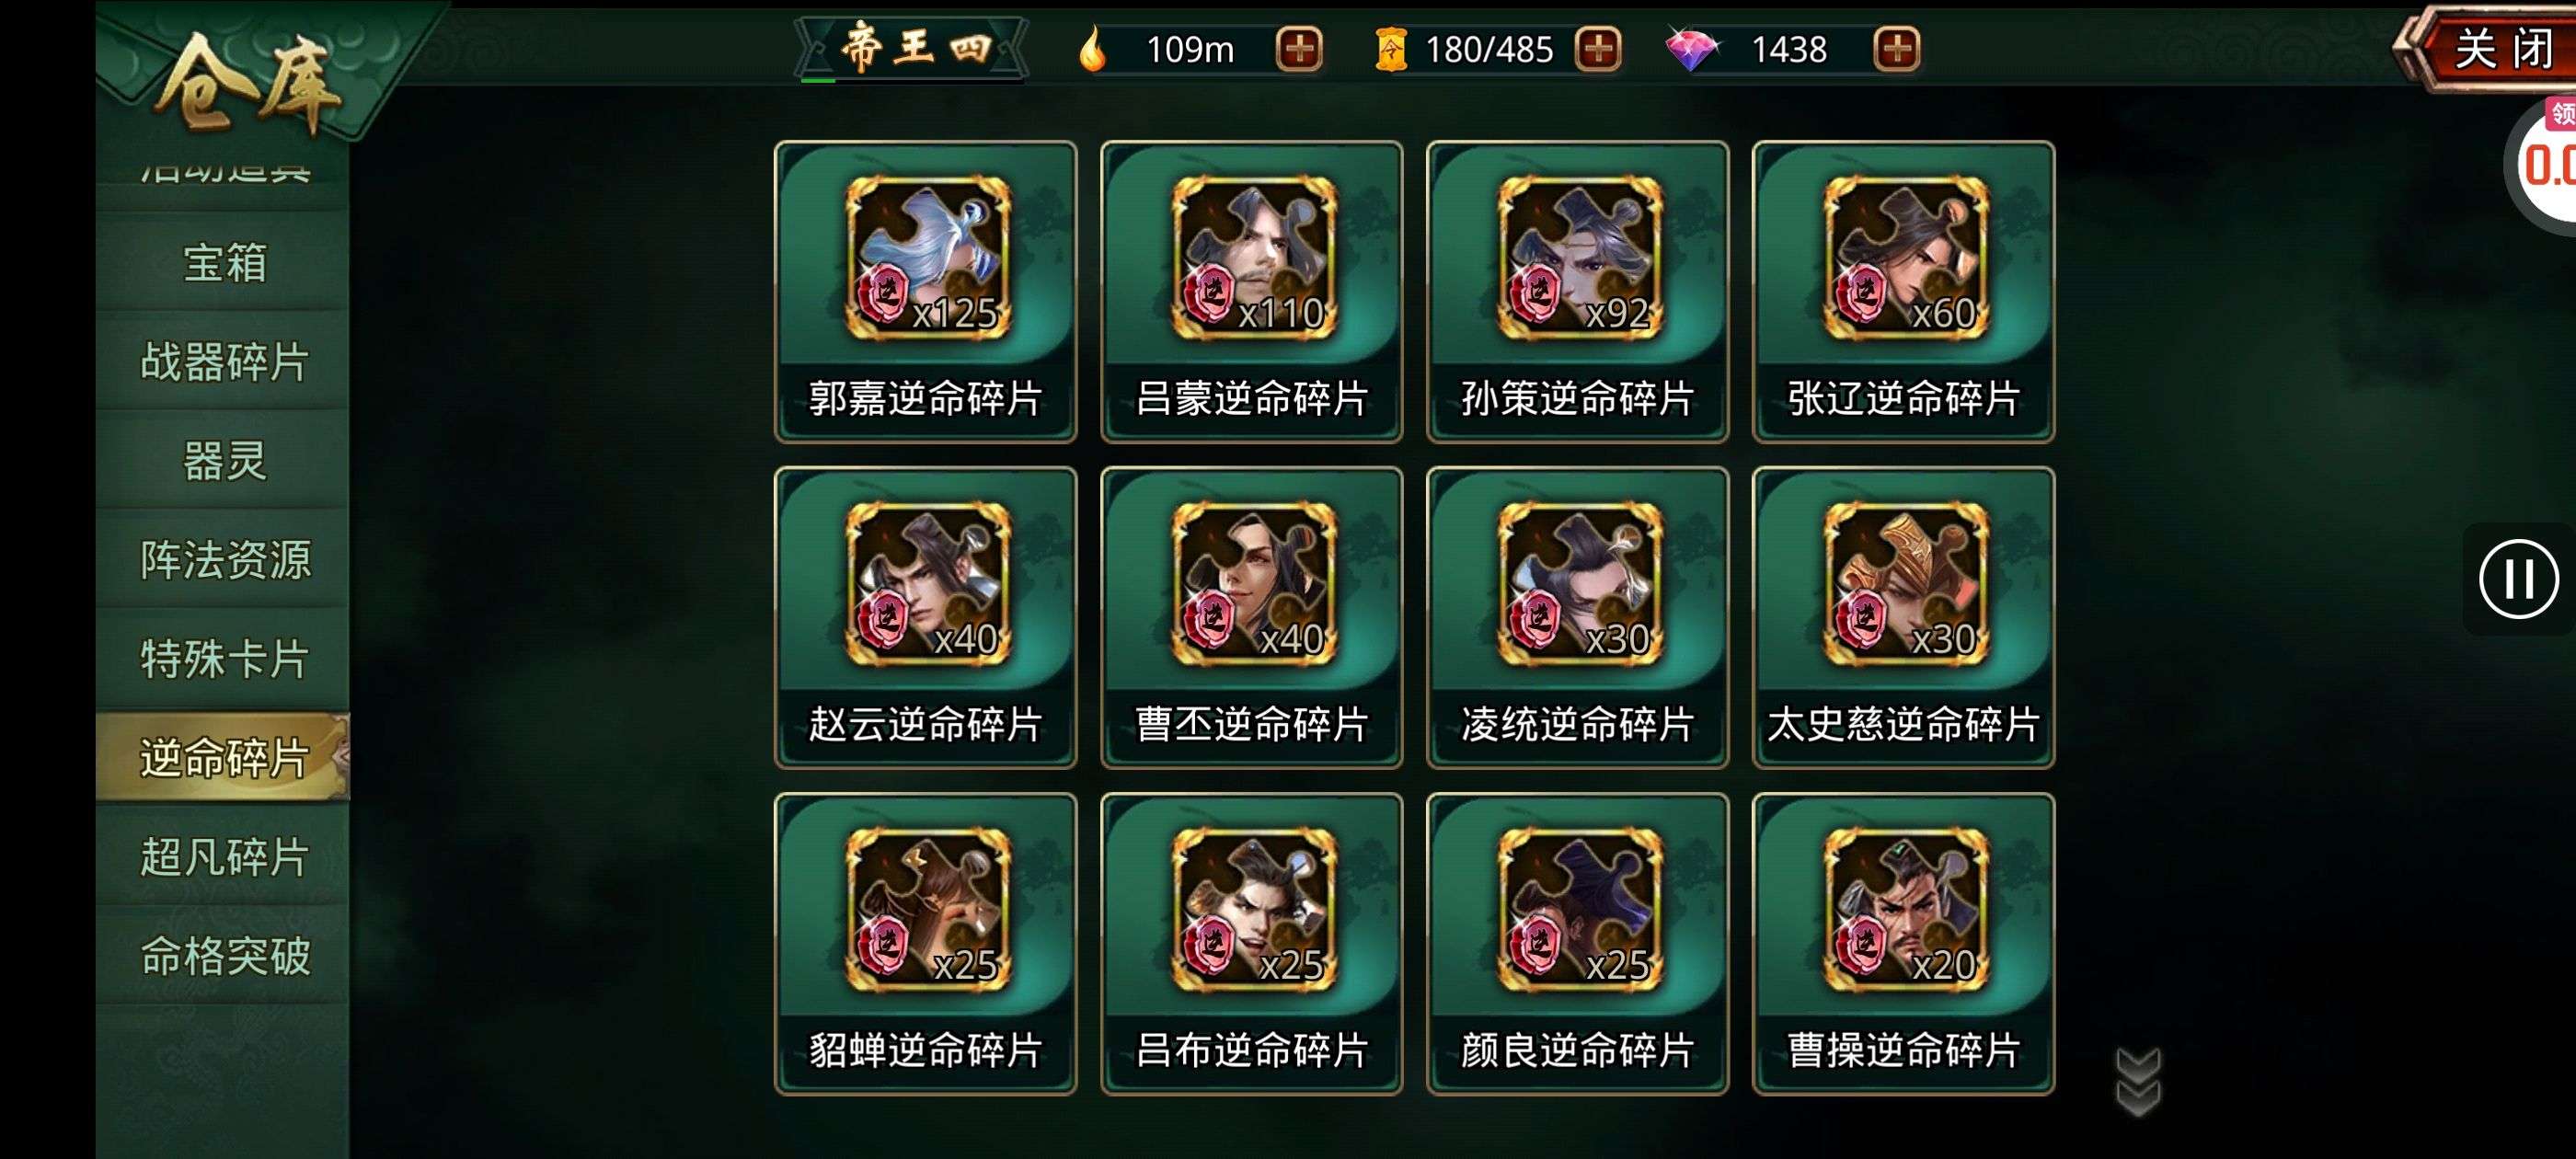The height and width of the screenshot is (1159, 2576).
Task: Pause using the circular pause button
Action: click(2518, 578)
